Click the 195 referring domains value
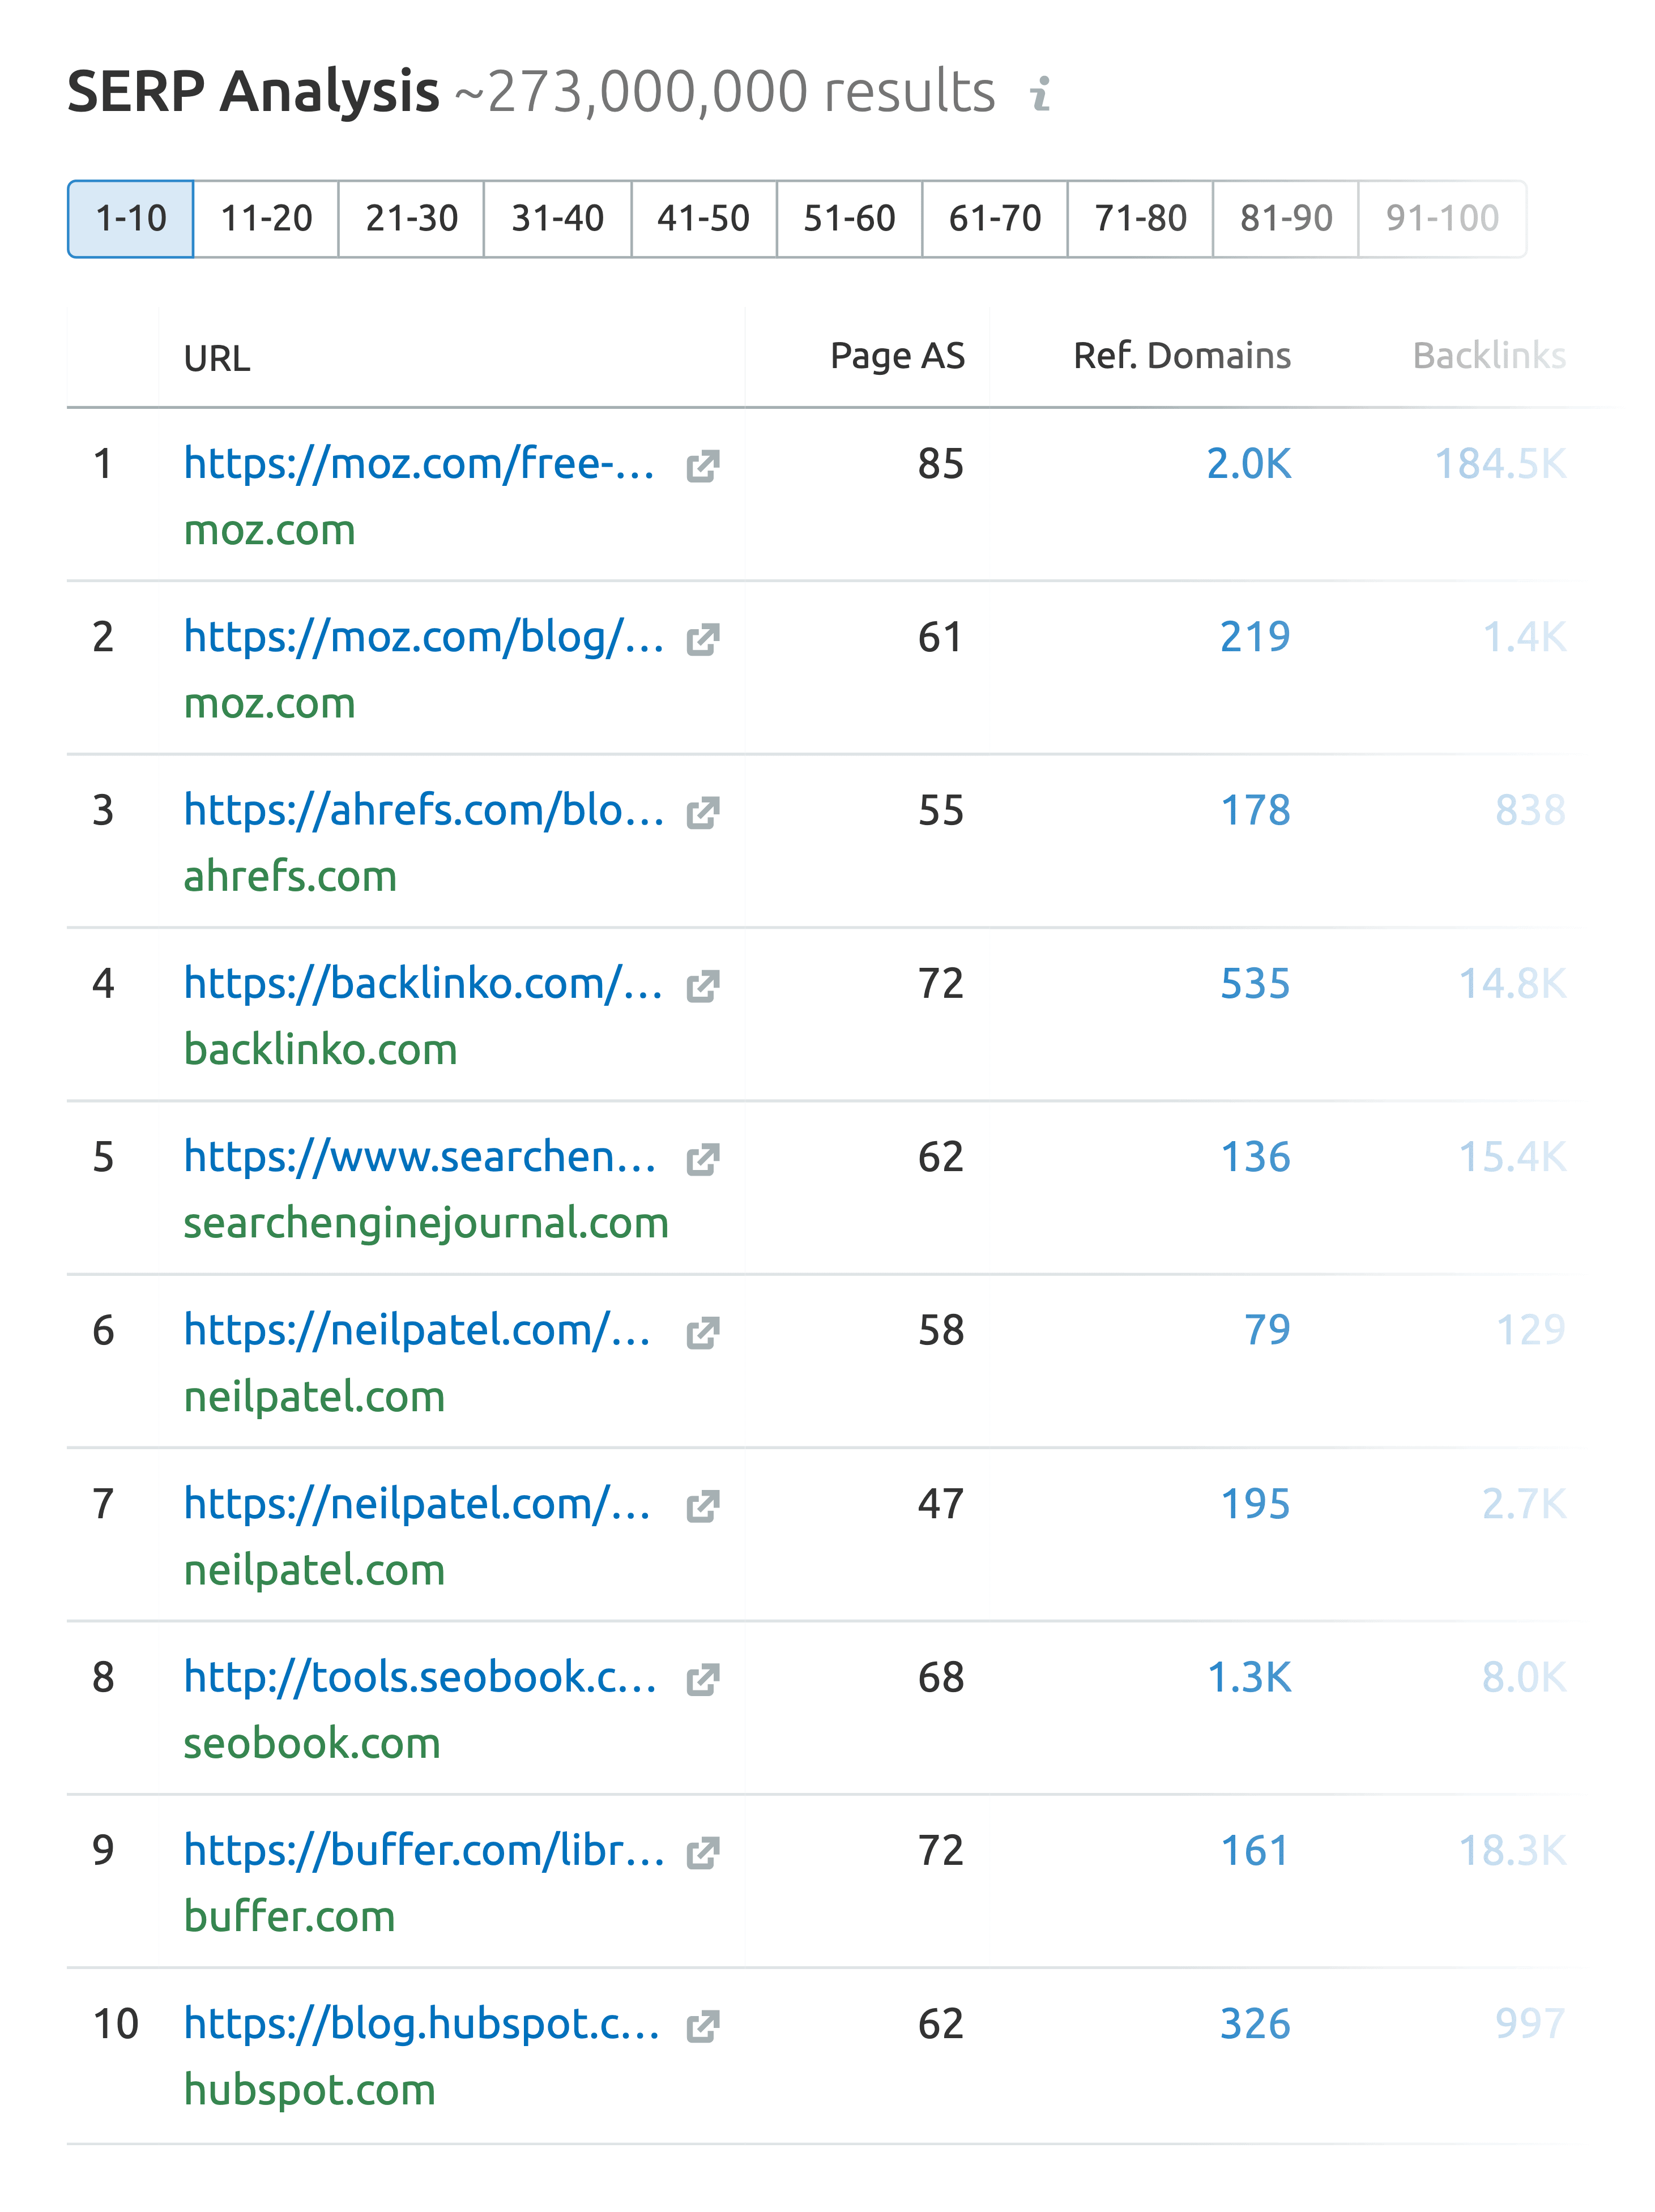 point(1255,1504)
